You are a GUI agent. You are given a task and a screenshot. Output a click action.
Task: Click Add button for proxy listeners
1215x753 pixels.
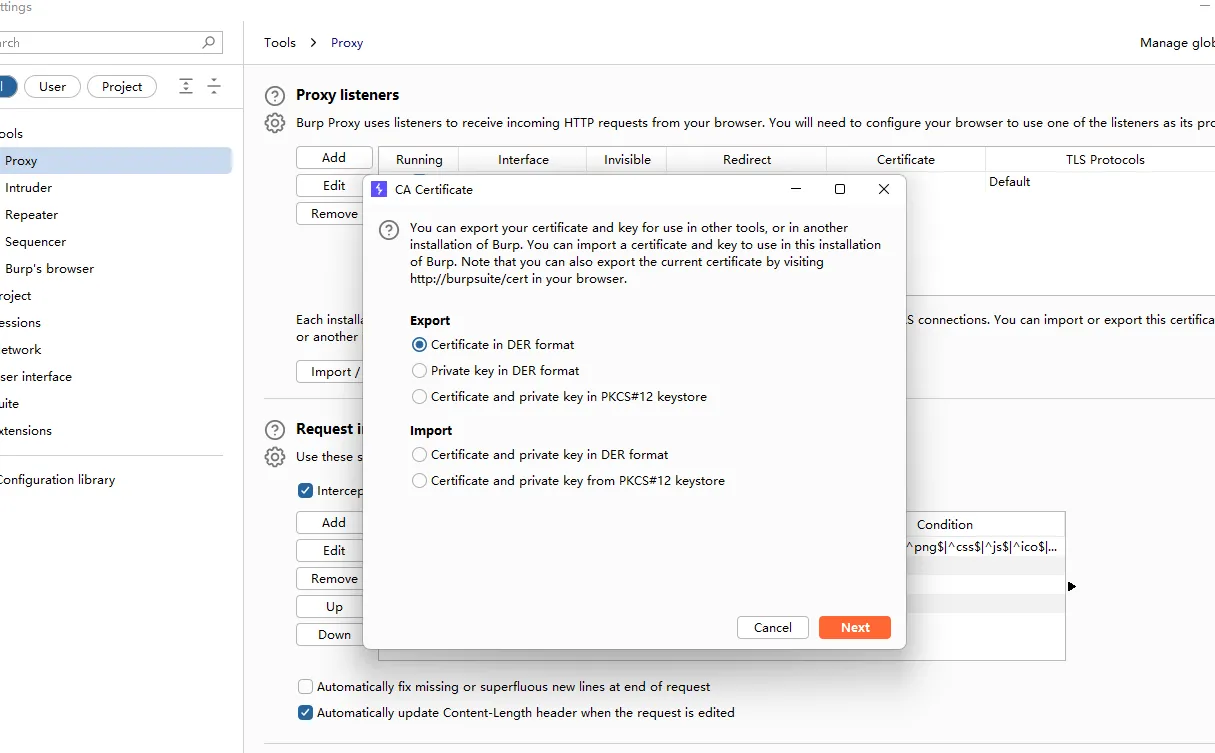(334, 158)
